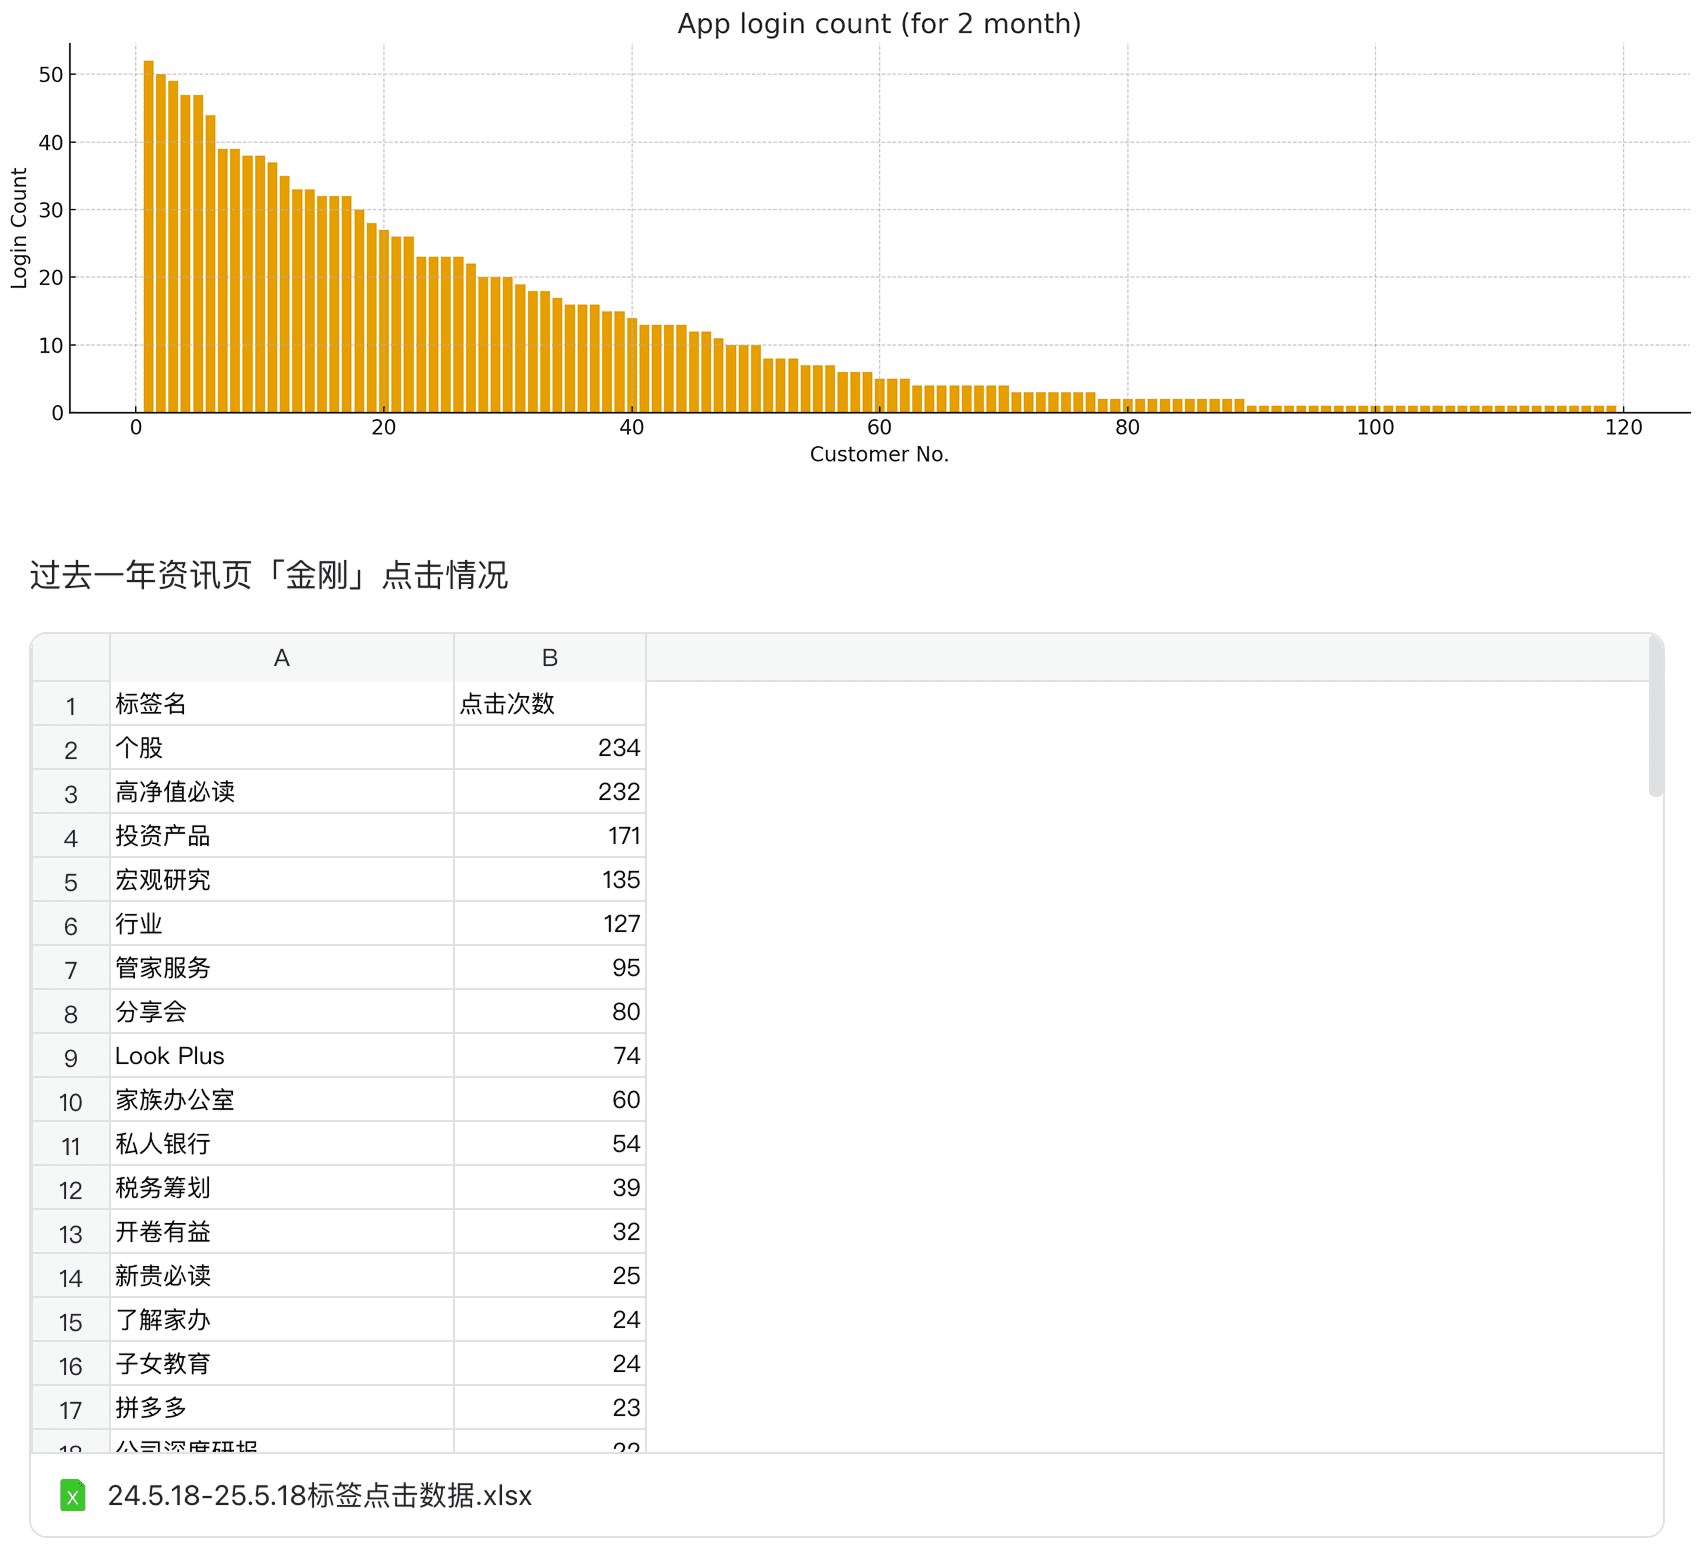Click the value 32 cell
This screenshot has height=1566, width=1700.
550,1232
